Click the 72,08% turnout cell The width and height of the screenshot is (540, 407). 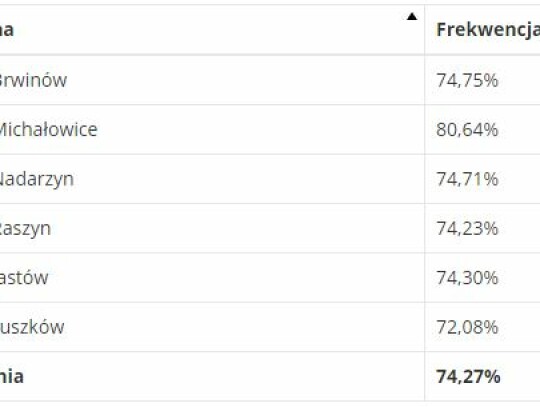(x=467, y=327)
